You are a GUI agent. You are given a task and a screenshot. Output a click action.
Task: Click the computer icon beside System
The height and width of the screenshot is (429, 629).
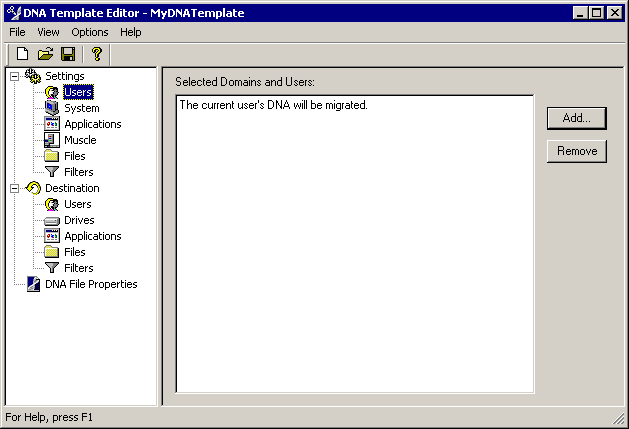(52, 108)
